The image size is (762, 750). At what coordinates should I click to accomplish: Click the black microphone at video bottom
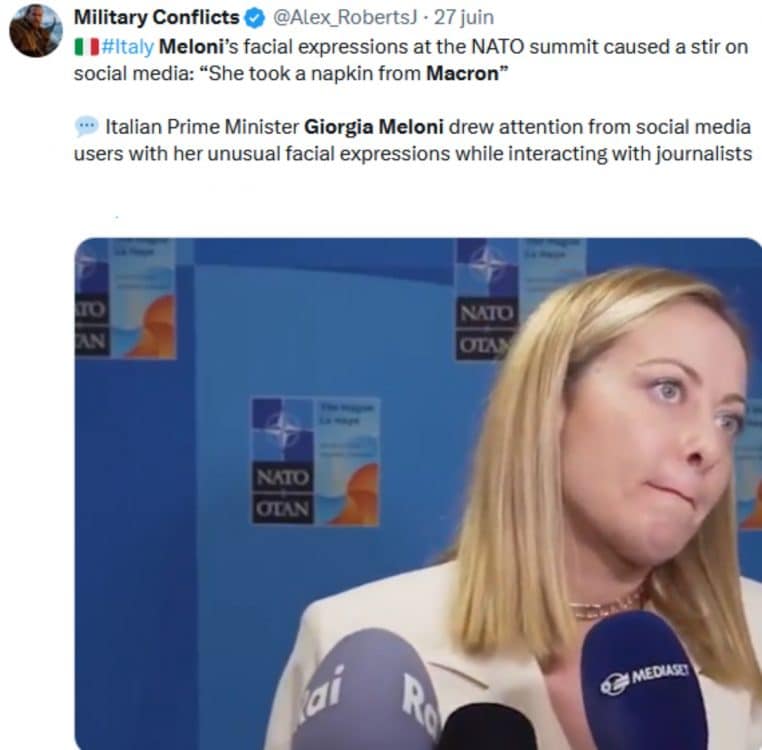point(487,727)
